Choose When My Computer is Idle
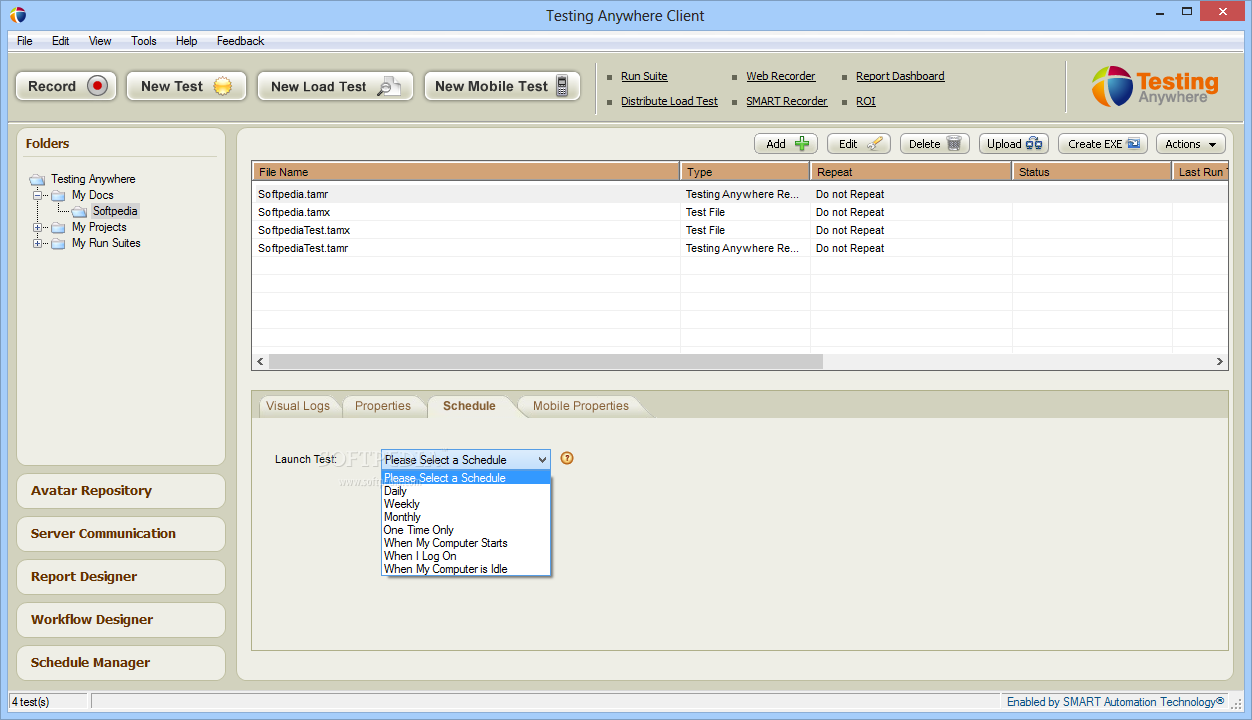1252x720 pixels. tap(466, 569)
